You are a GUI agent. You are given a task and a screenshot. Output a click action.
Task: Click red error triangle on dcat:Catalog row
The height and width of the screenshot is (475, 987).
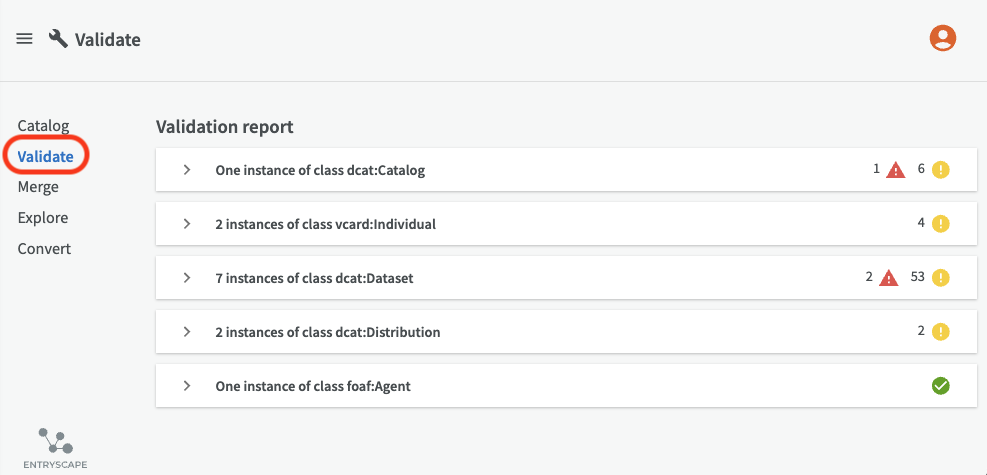click(x=895, y=170)
